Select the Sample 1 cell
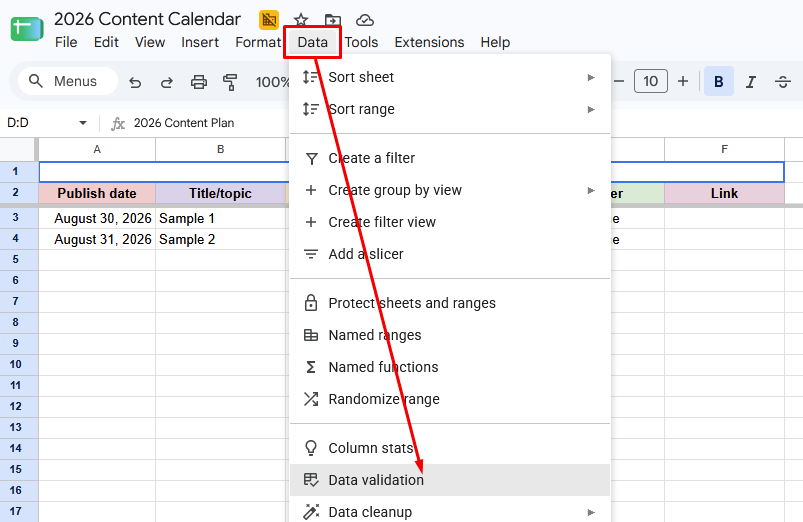This screenshot has width=803, height=522. click(221, 219)
